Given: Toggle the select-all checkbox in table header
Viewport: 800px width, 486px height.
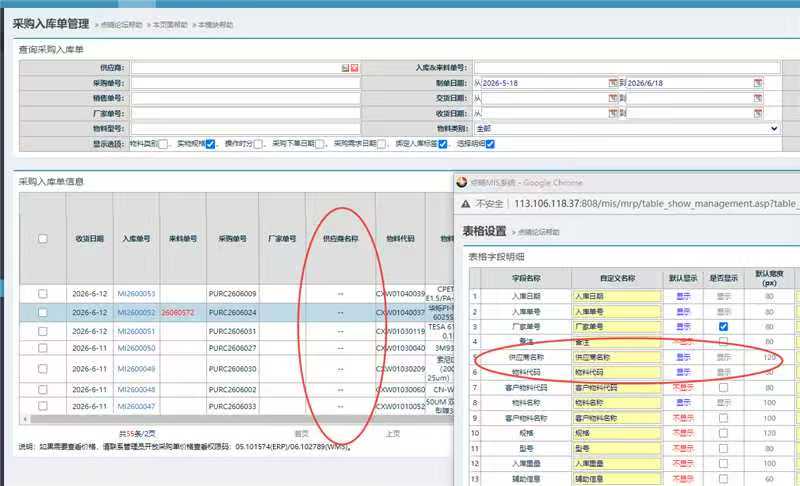Looking at the screenshot, I should (43, 239).
